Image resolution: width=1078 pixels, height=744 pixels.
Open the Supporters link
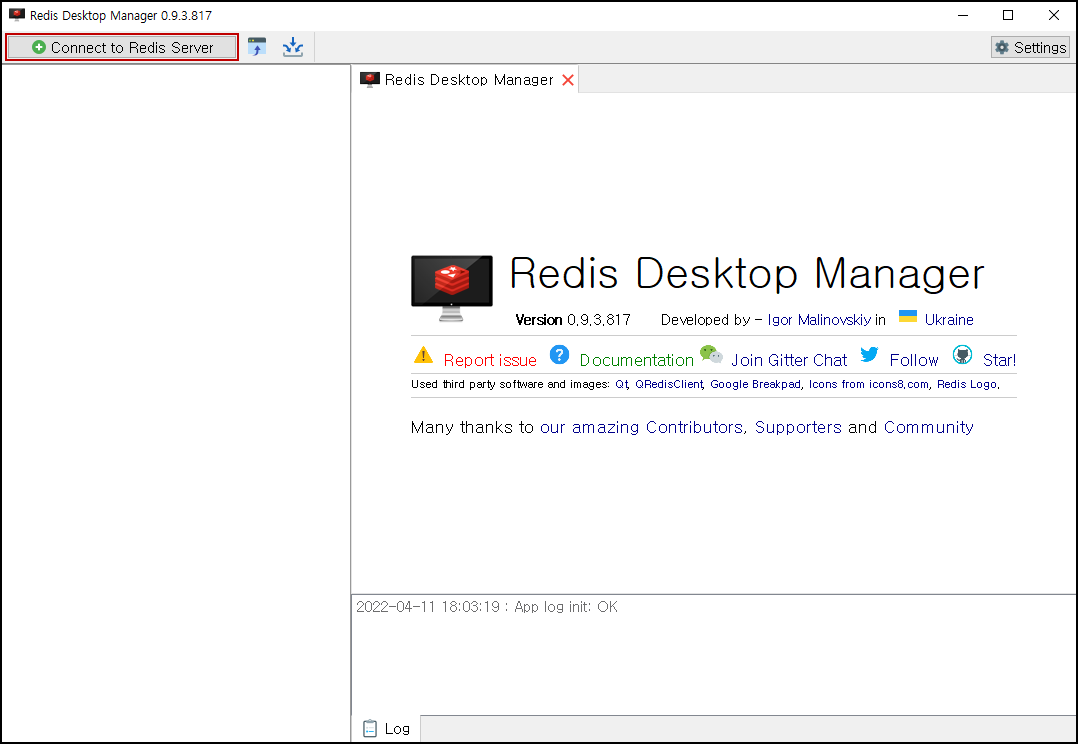click(798, 427)
